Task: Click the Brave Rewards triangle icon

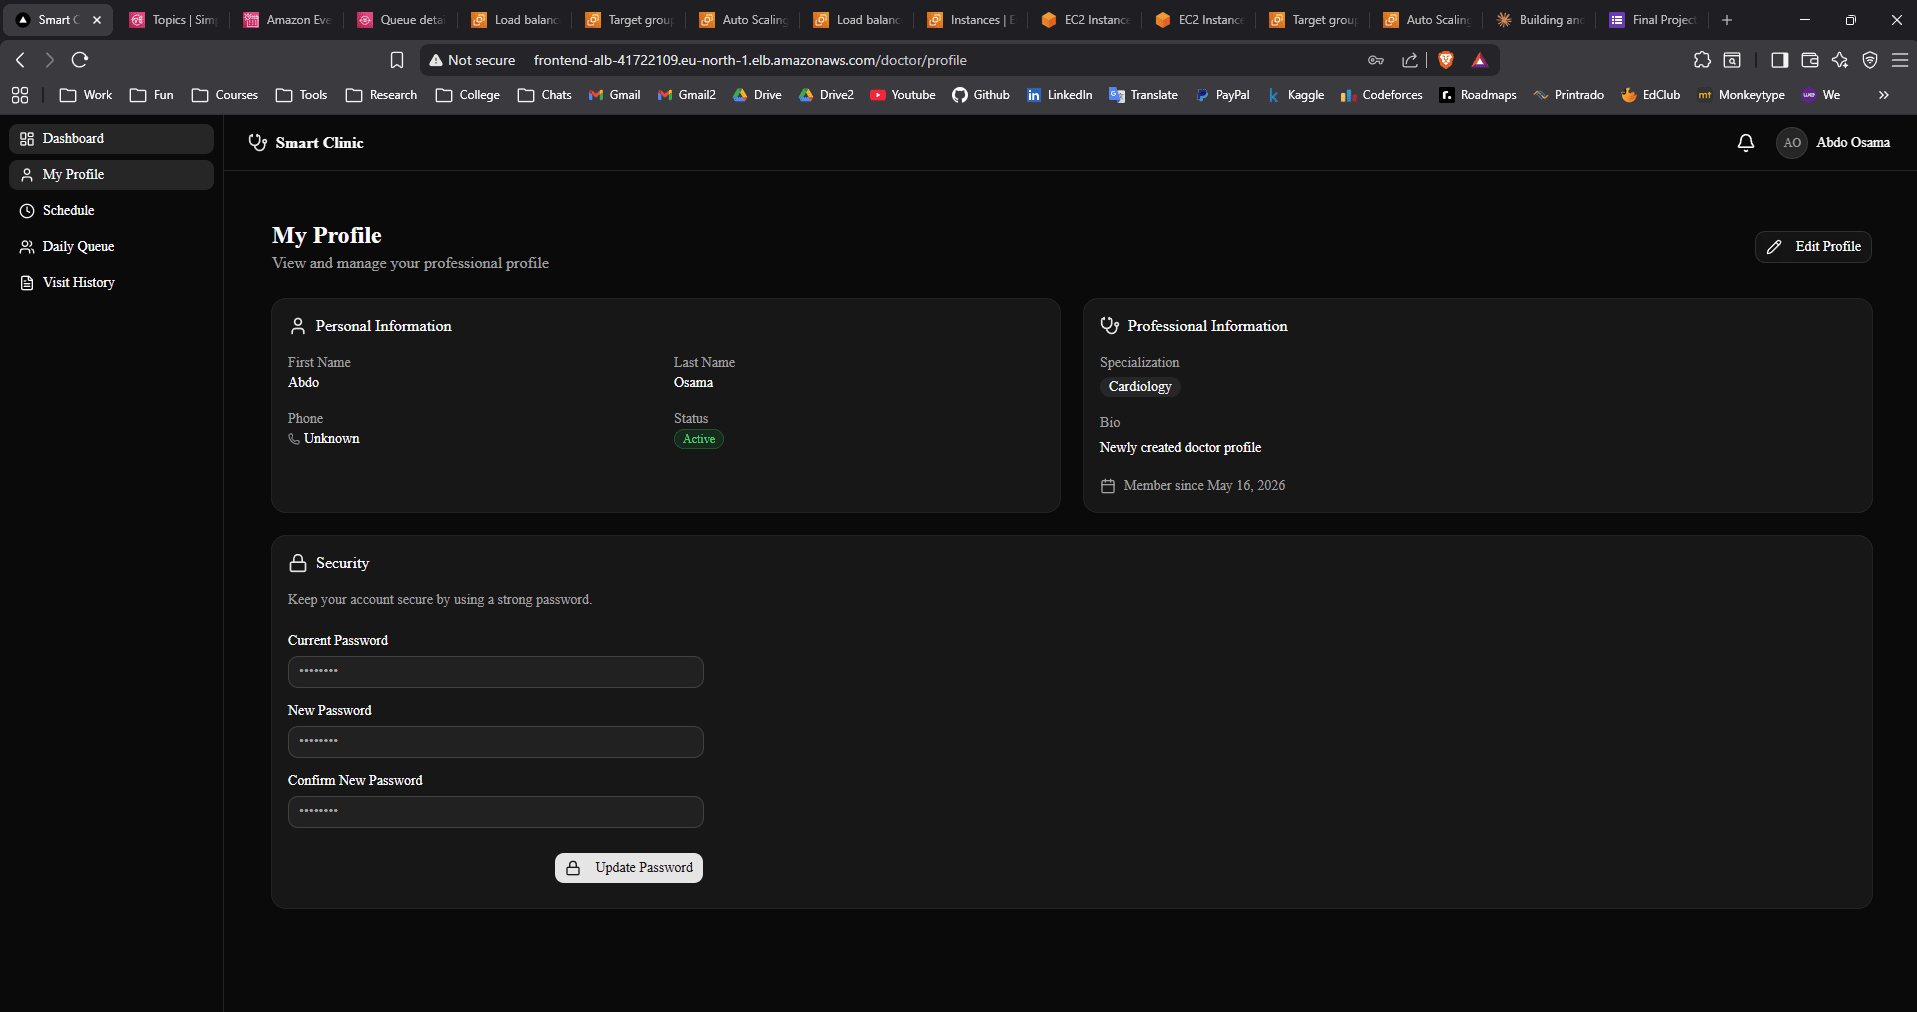Action: coord(1480,60)
